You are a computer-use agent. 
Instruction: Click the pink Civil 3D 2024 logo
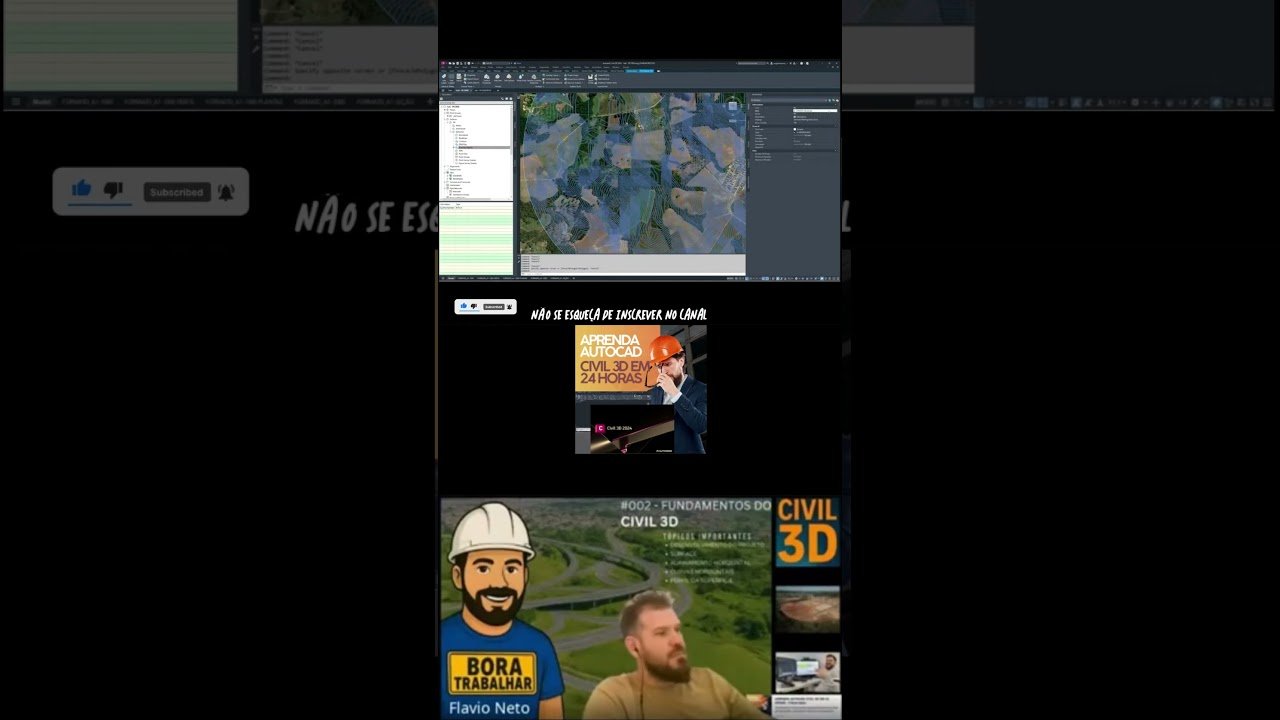(x=600, y=428)
